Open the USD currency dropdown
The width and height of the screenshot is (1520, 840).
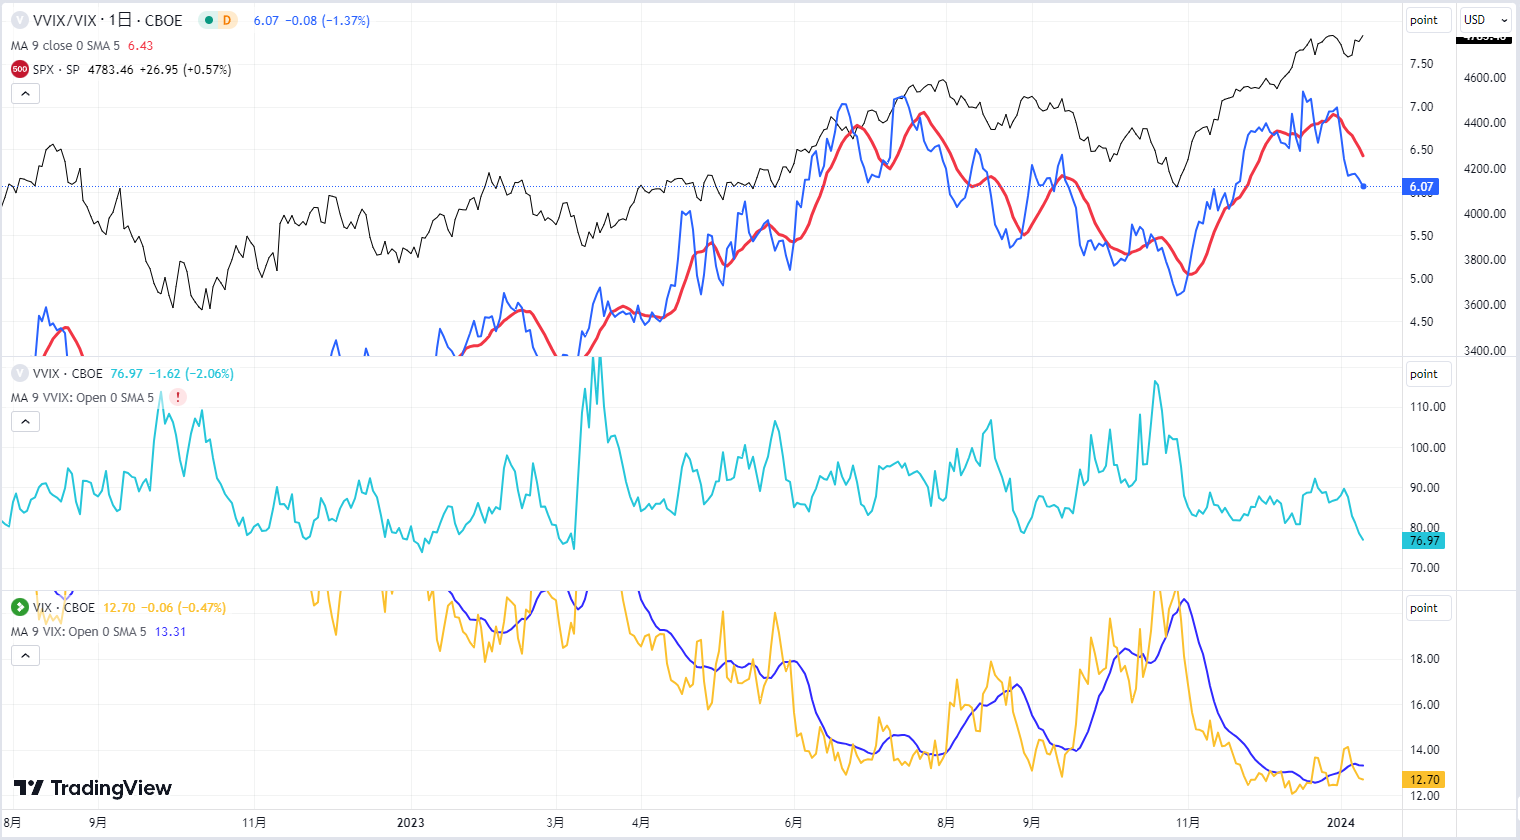(x=1486, y=20)
